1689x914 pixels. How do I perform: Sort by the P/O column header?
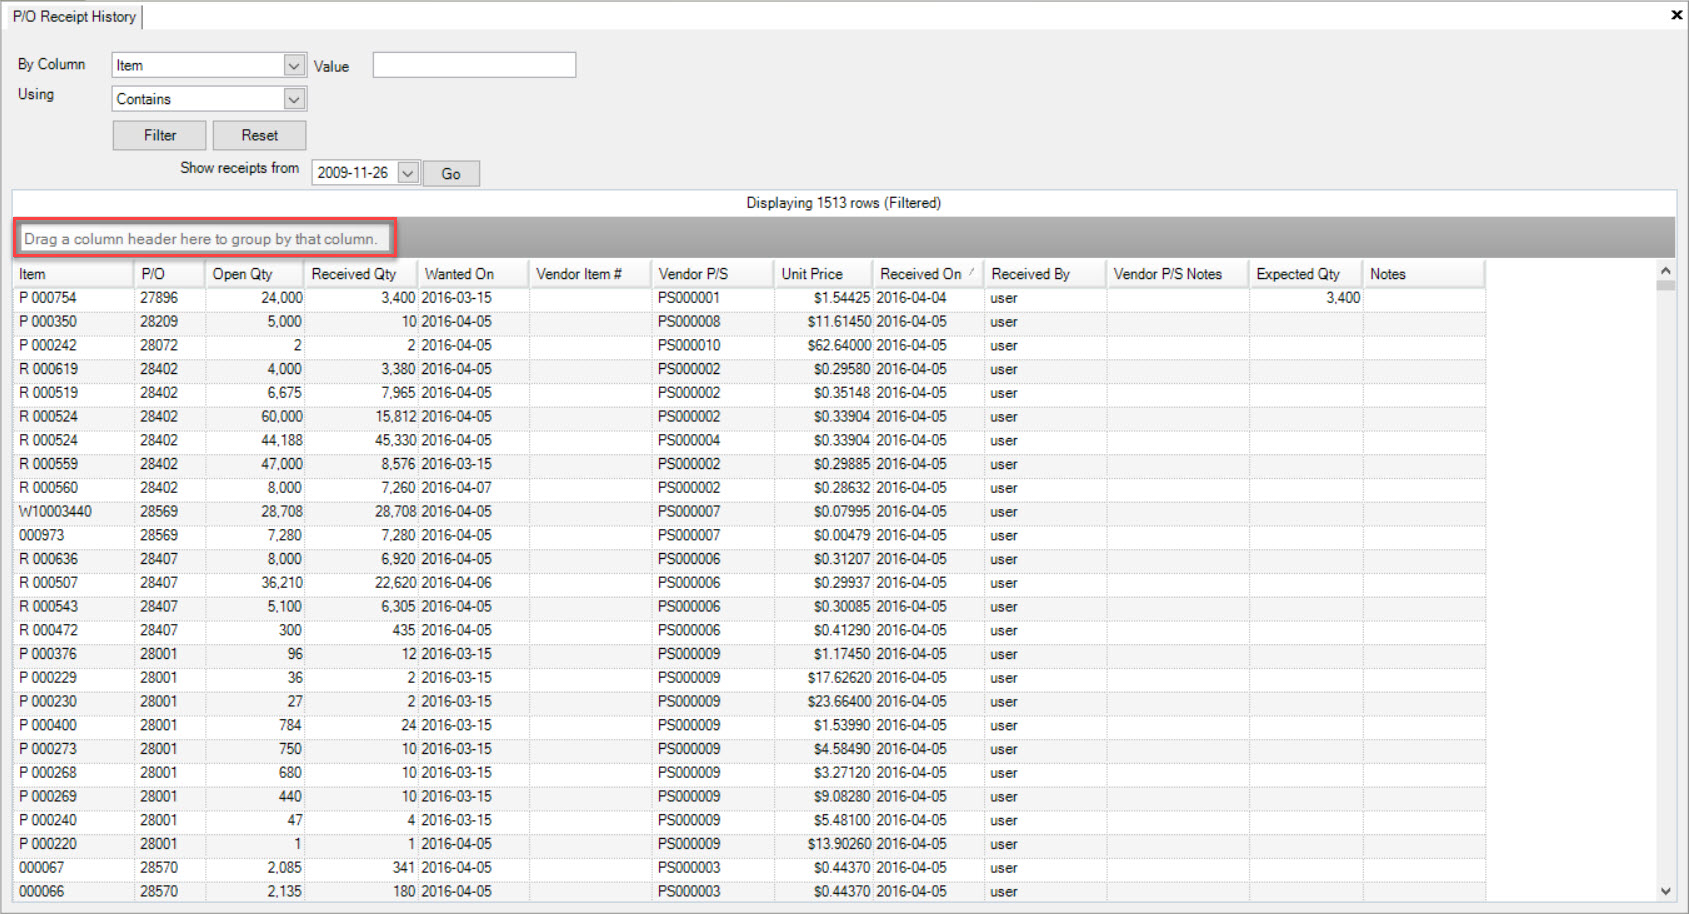click(170, 274)
